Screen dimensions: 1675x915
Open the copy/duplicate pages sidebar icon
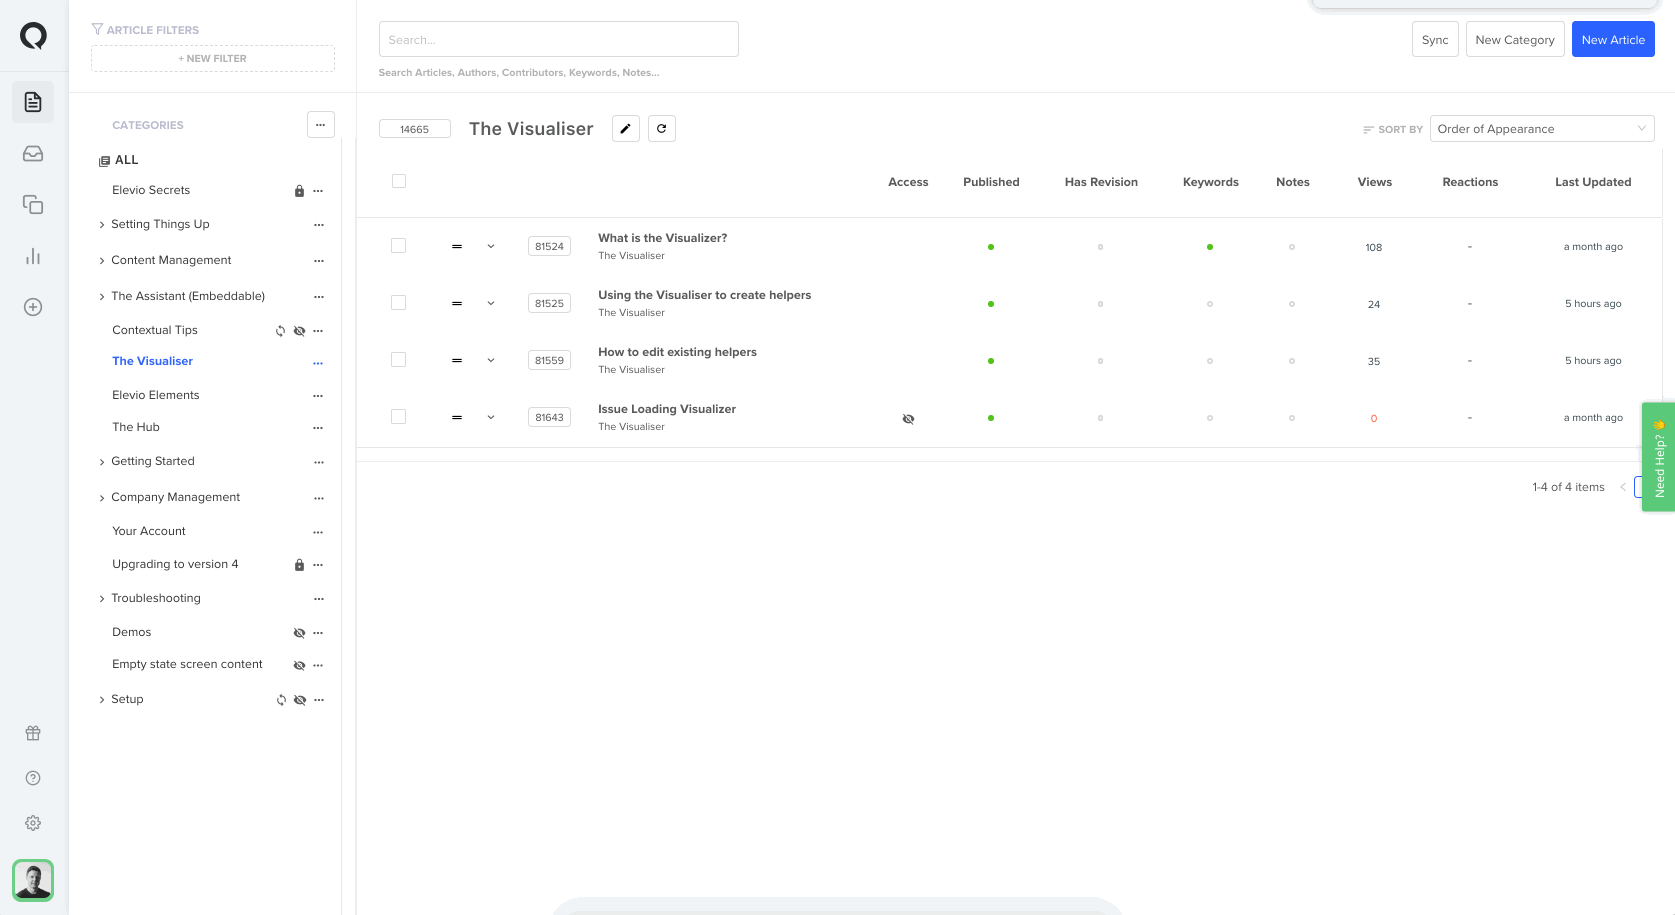tap(33, 205)
